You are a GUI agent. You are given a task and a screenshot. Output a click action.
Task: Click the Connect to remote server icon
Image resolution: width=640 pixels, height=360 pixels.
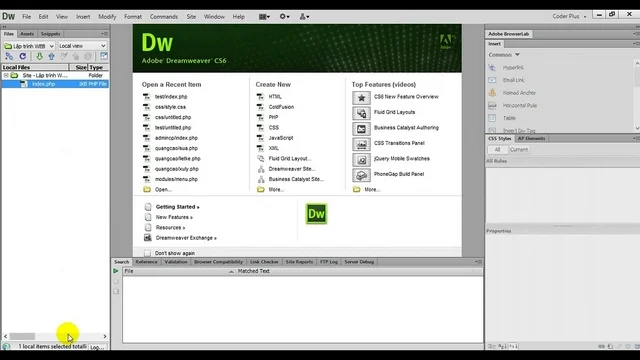click(9, 56)
